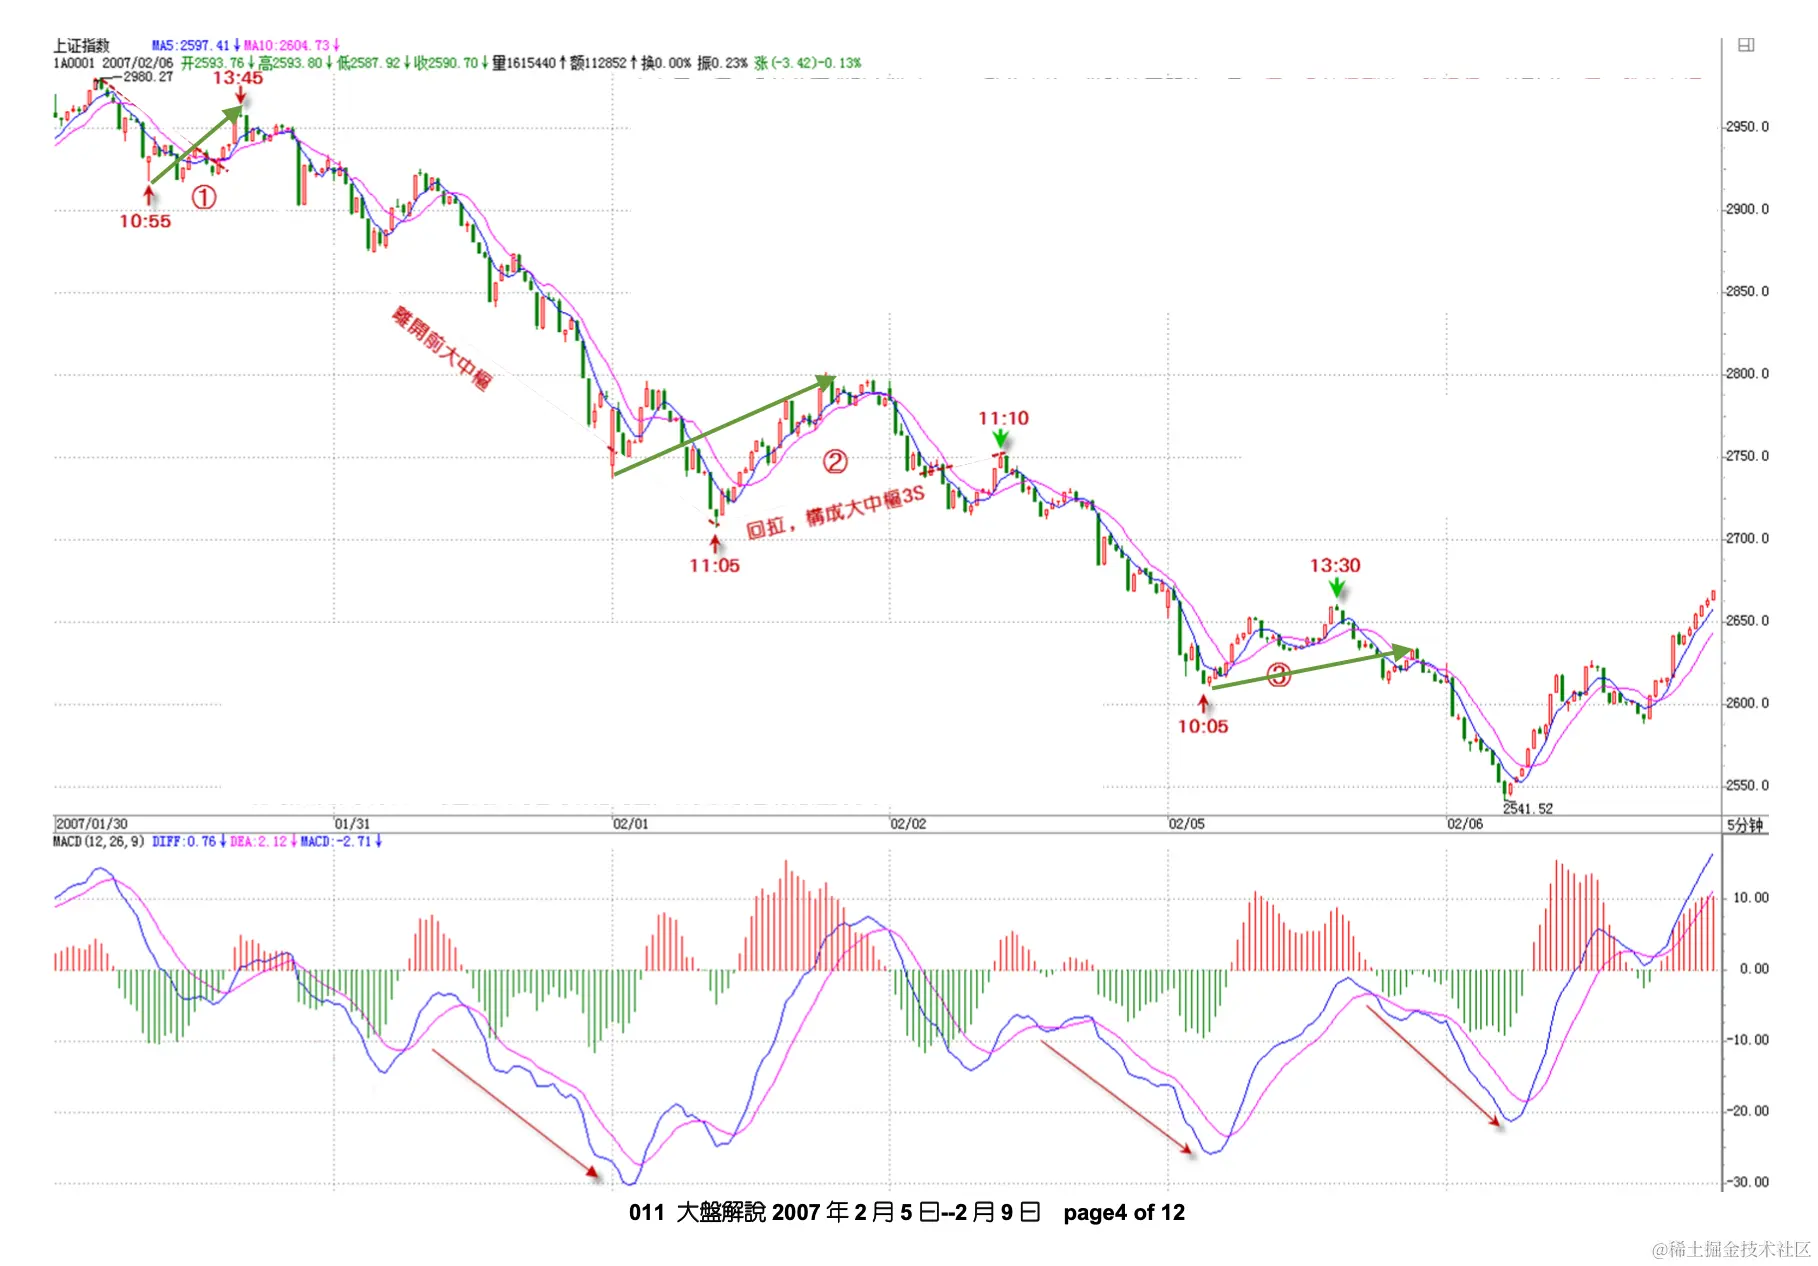Select the 02/06 date on time axis
This screenshot has width=1818, height=1266.
click(x=1465, y=824)
